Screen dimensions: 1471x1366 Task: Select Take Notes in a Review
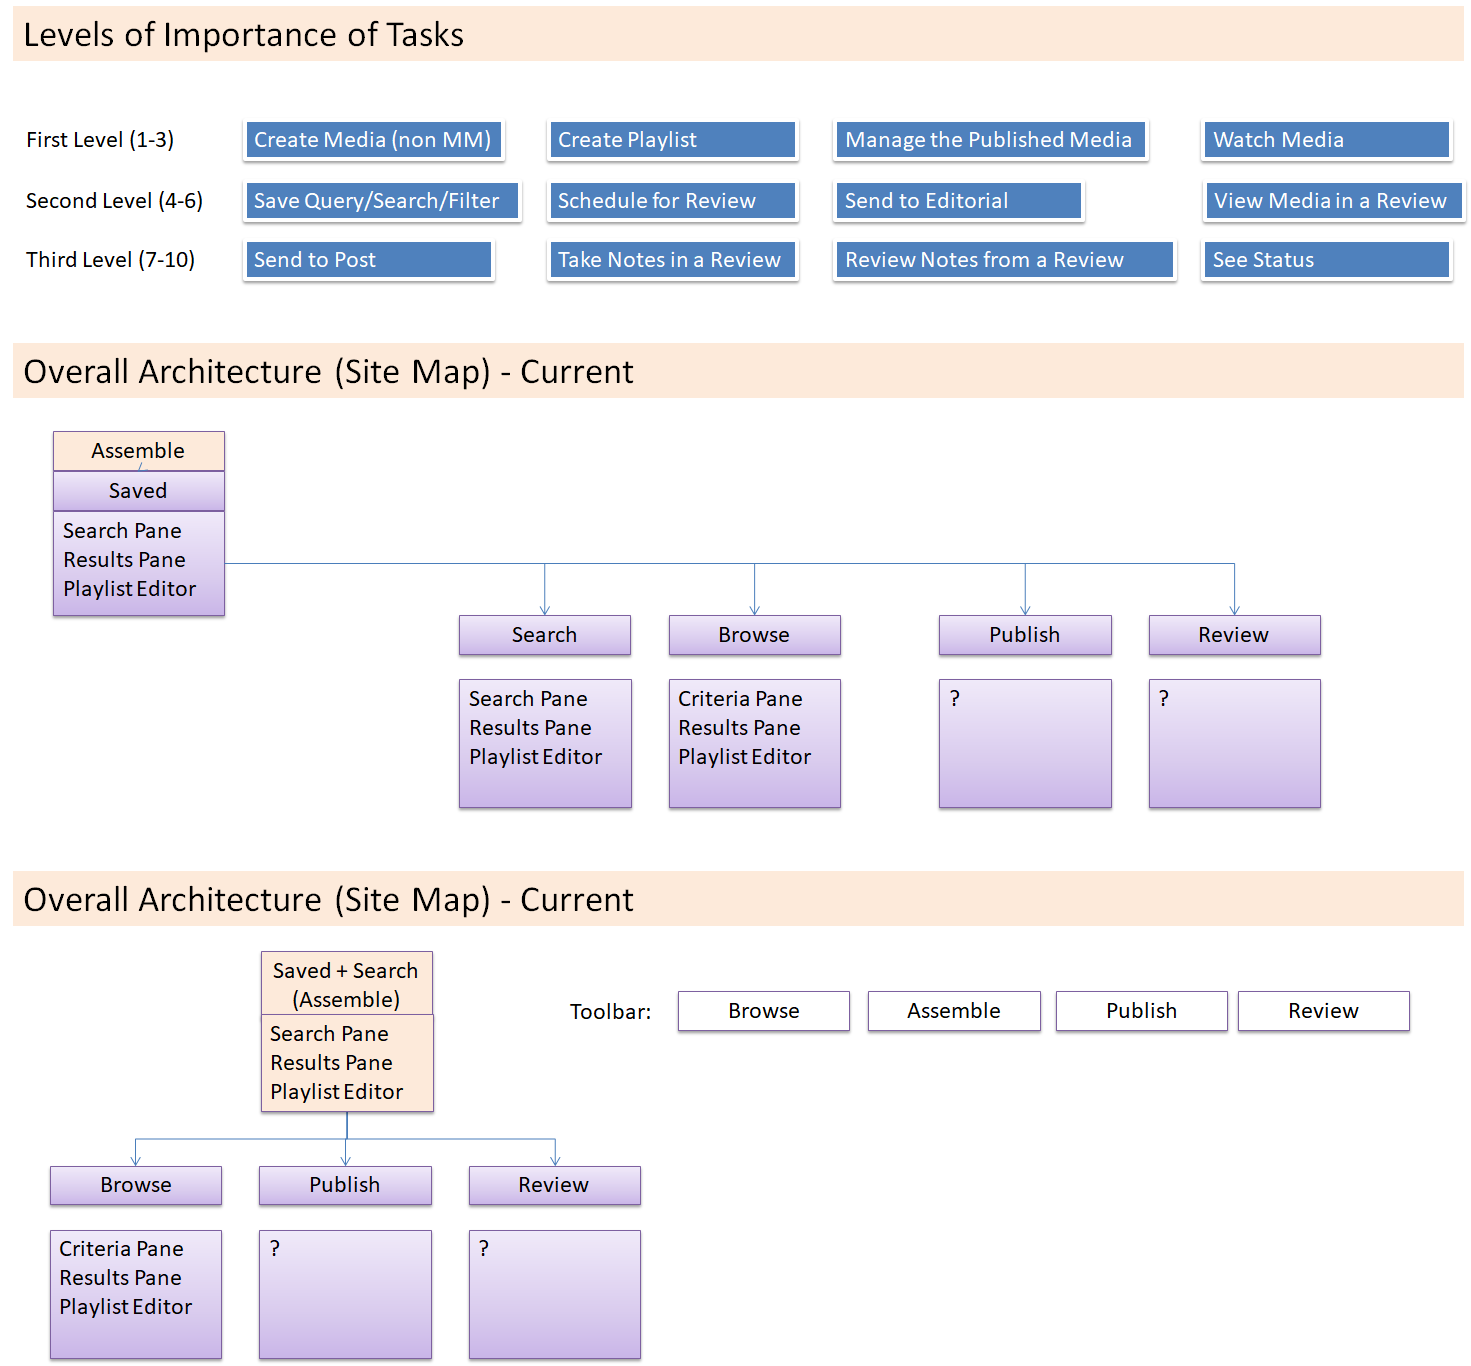[x=671, y=260]
